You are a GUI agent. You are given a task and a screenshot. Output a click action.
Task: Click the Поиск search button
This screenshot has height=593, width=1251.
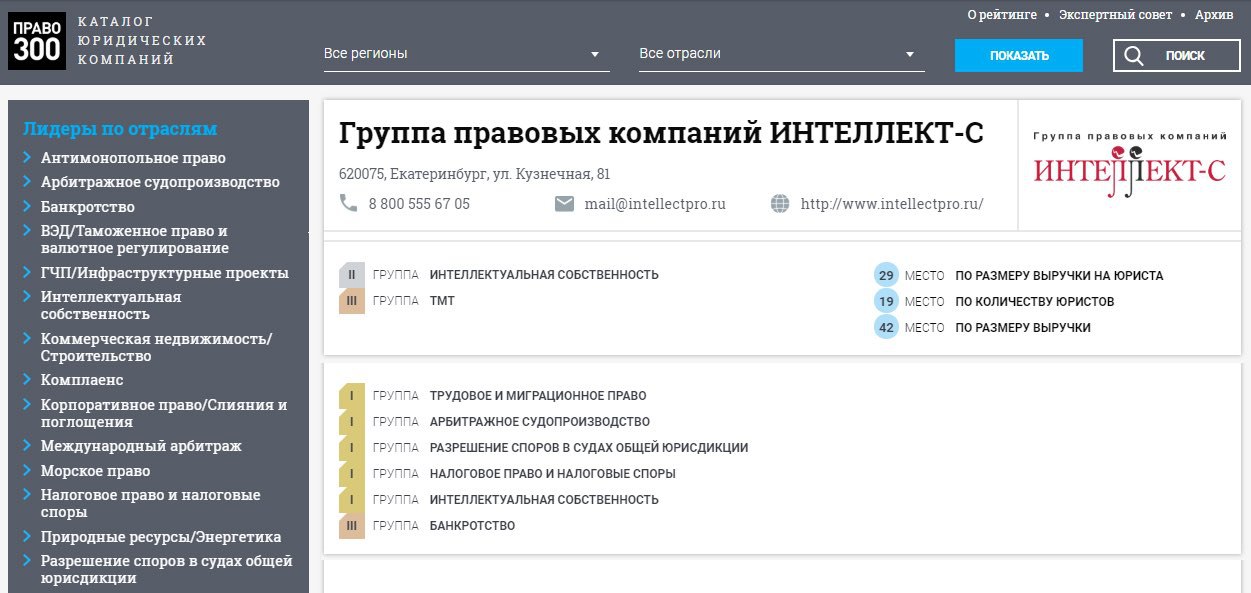coord(1176,56)
